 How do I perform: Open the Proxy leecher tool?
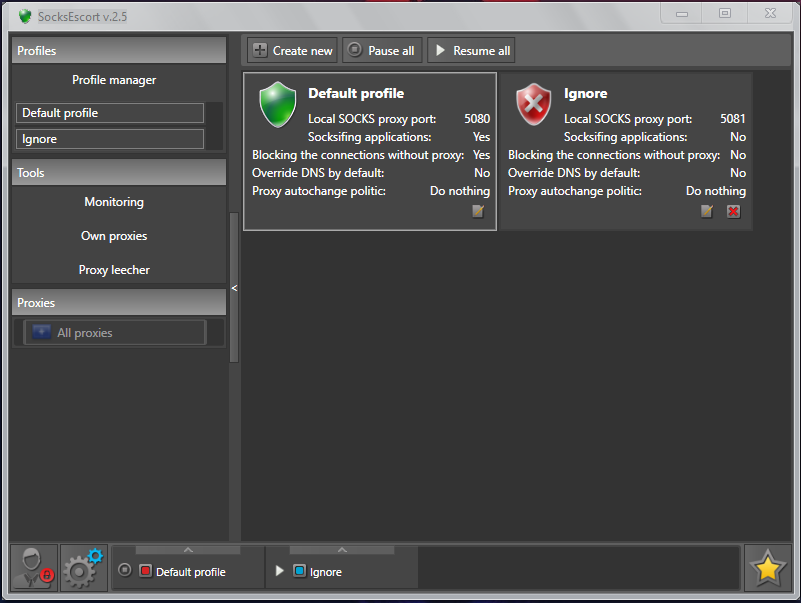[x=114, y=270]
